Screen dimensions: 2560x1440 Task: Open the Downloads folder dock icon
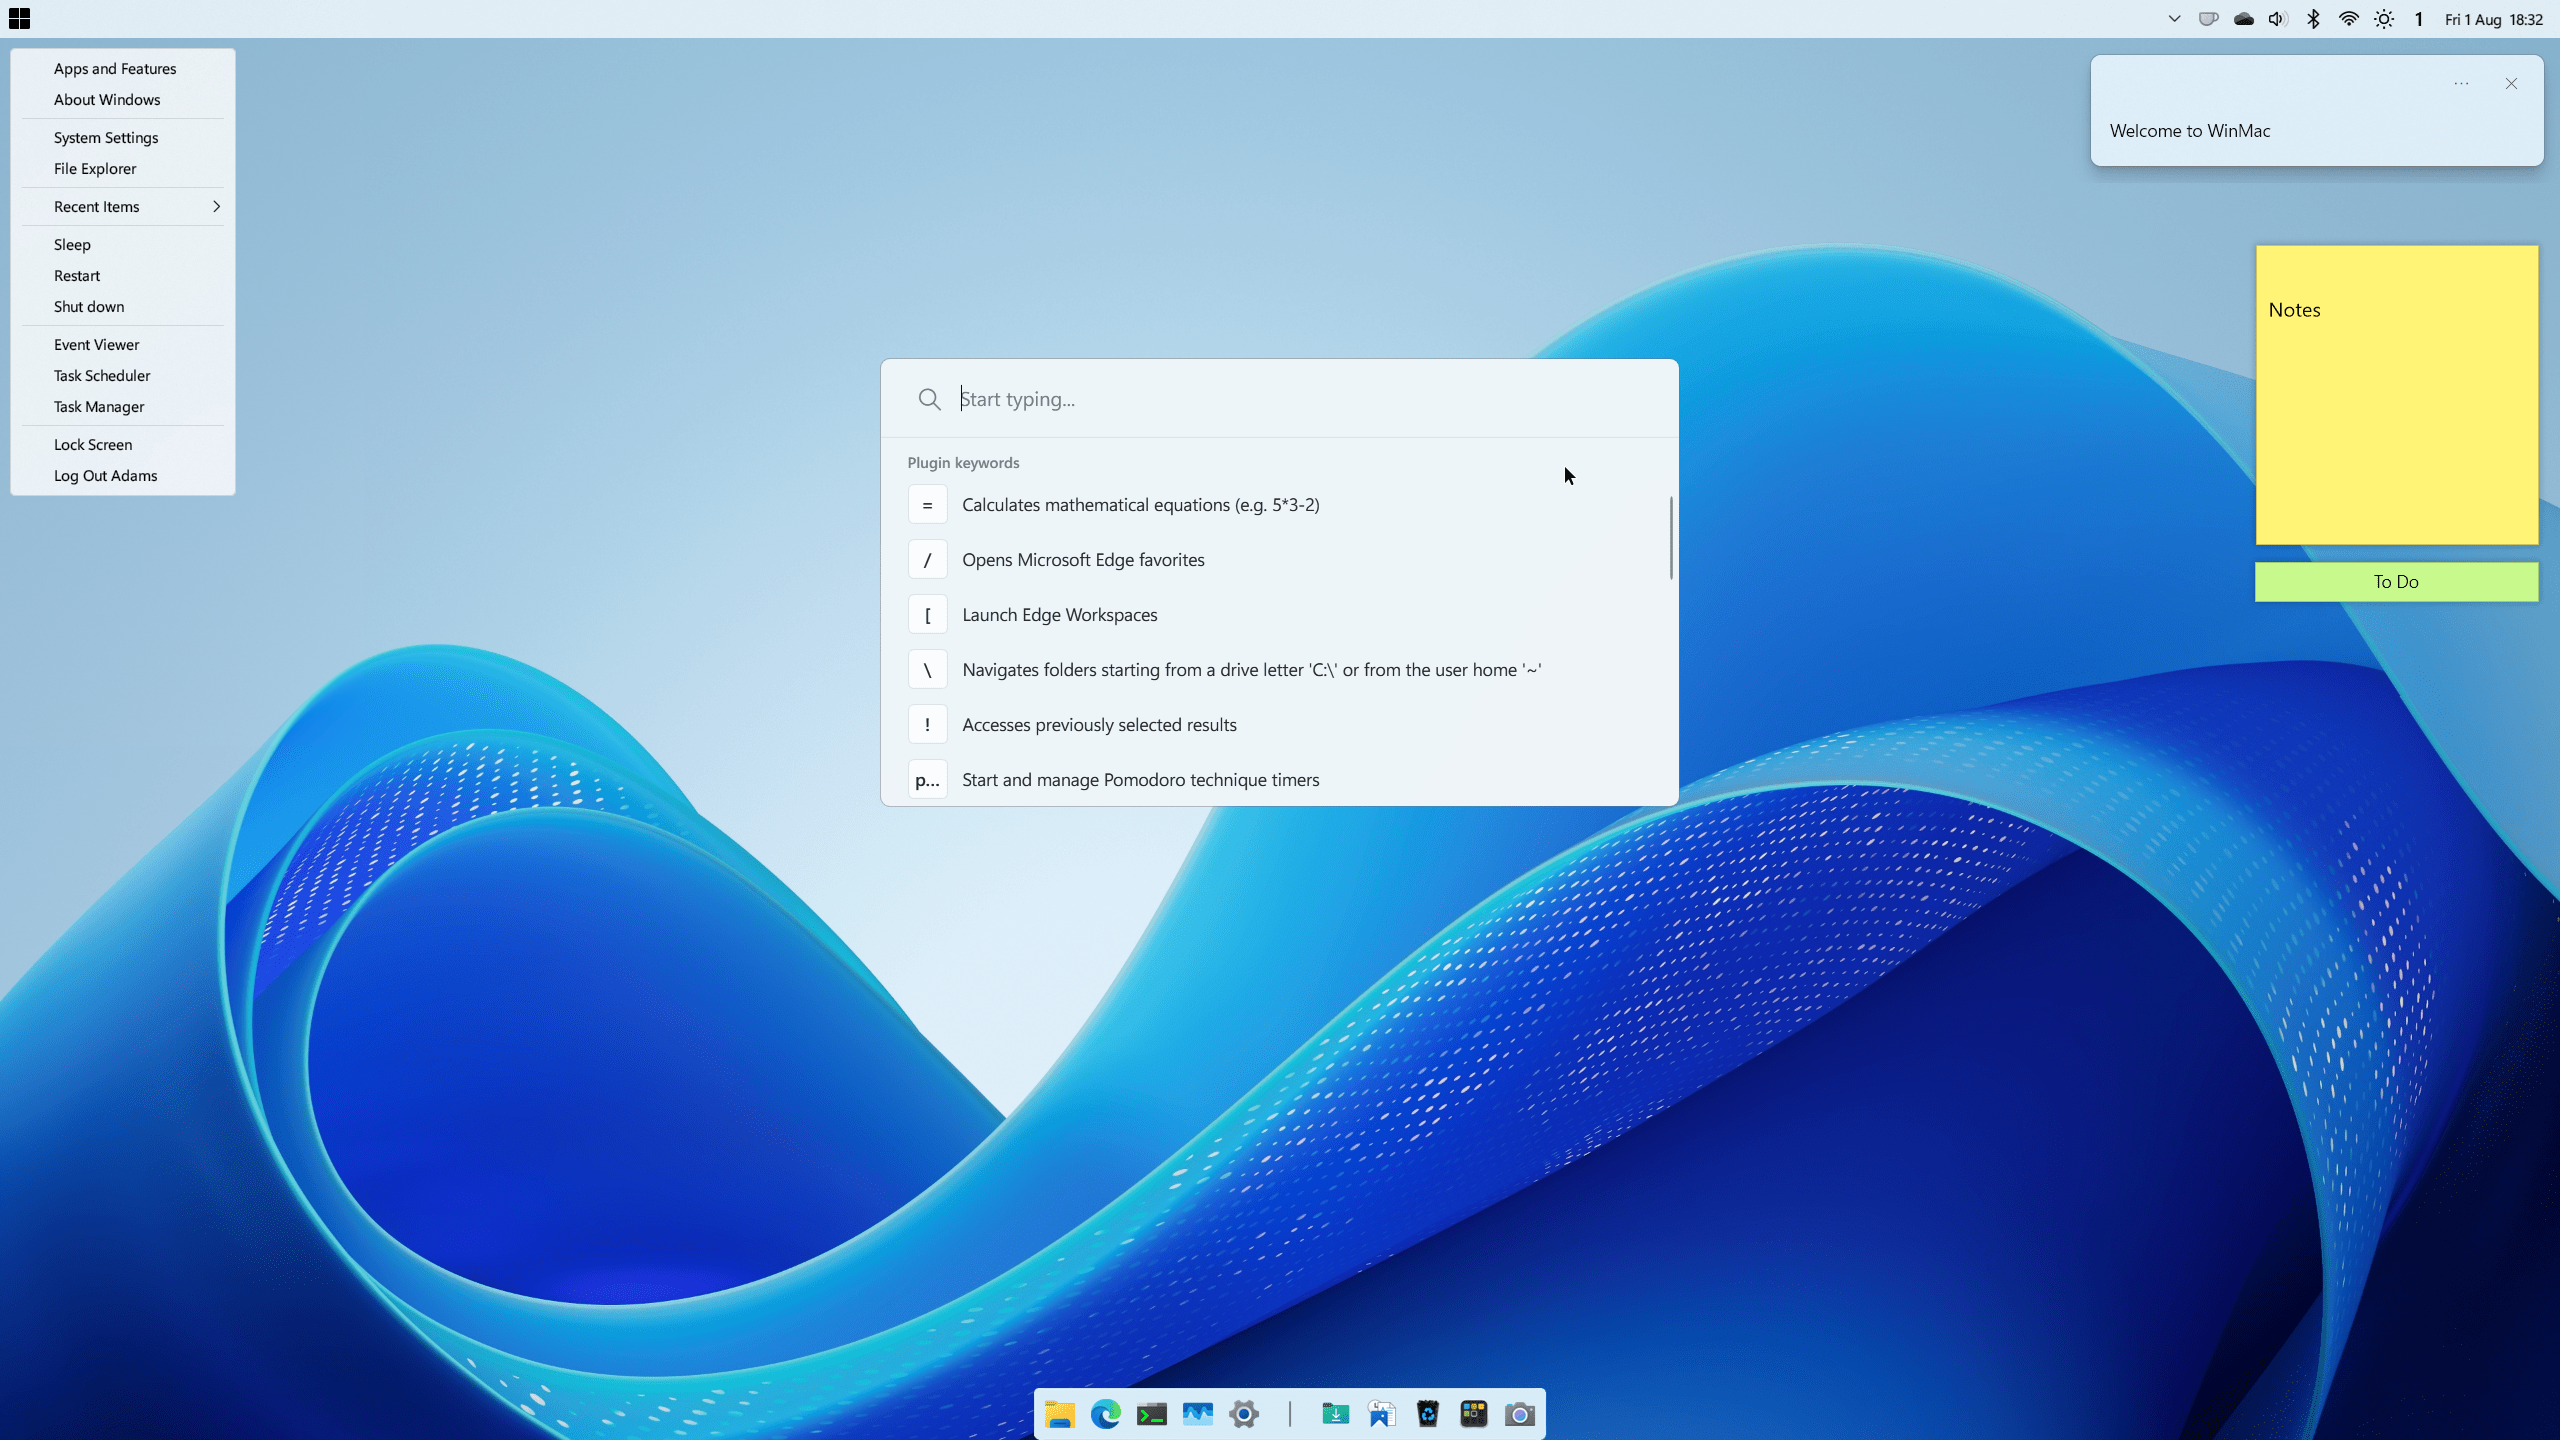(1335, 1414)
